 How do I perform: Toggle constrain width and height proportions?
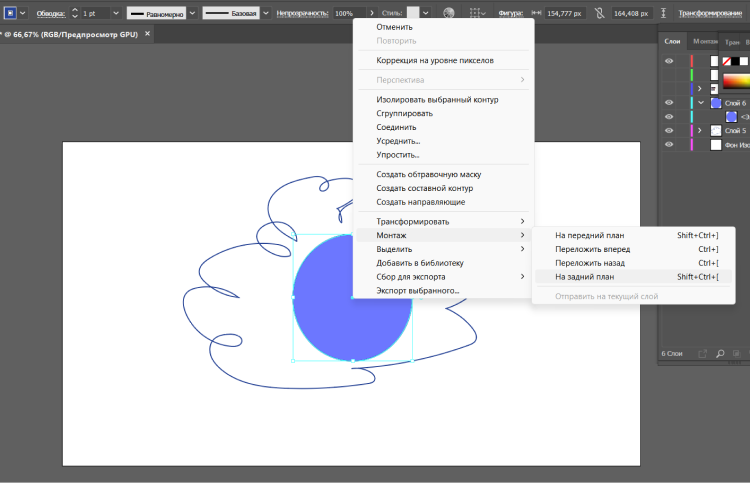tap(599, 13)
